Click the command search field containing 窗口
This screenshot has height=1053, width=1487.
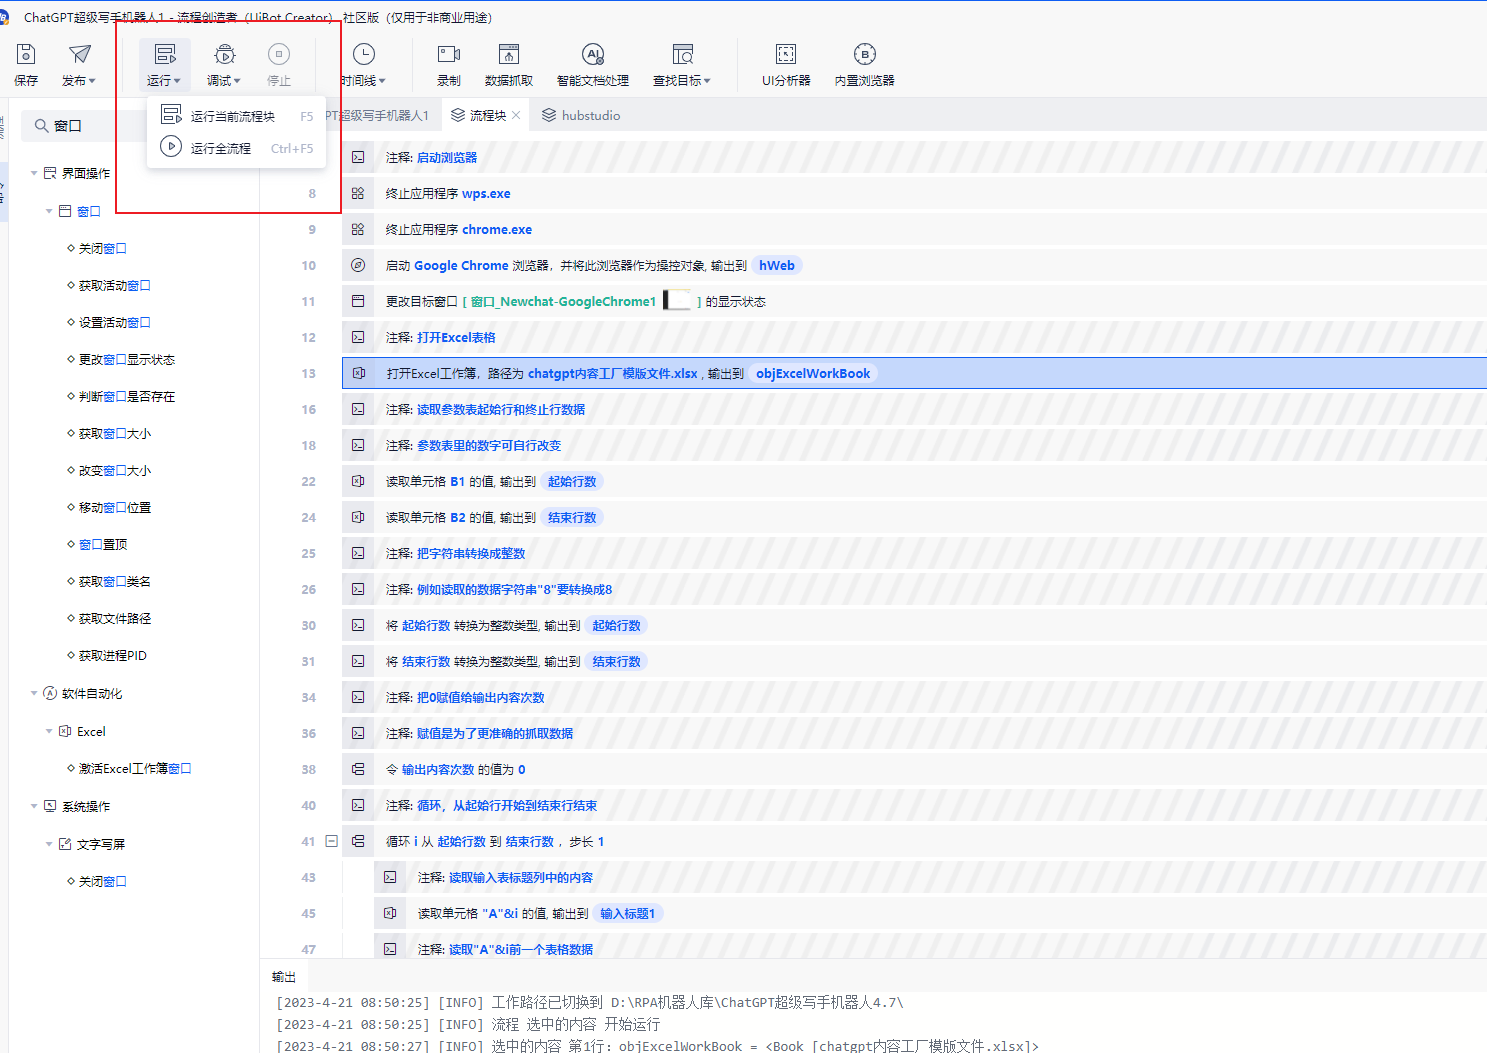(x=84, y=126)
